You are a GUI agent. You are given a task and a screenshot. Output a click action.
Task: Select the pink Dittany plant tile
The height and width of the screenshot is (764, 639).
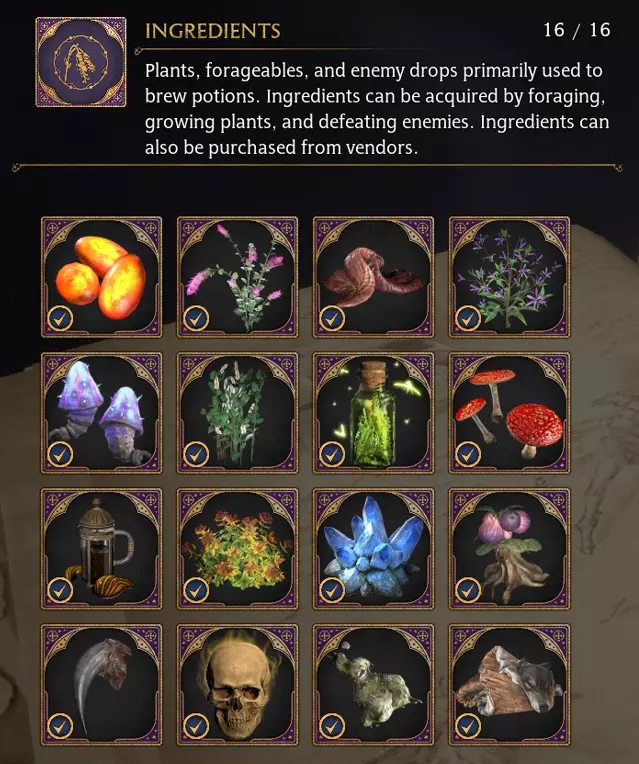pyautogui.click(x=237, y=277)
